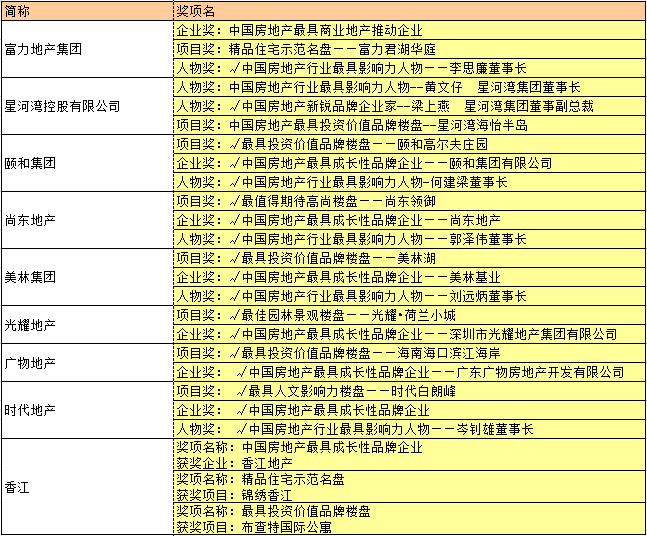Click the 广物地产 company cell
Screen dimensions: 647x536
pos(87,363)
